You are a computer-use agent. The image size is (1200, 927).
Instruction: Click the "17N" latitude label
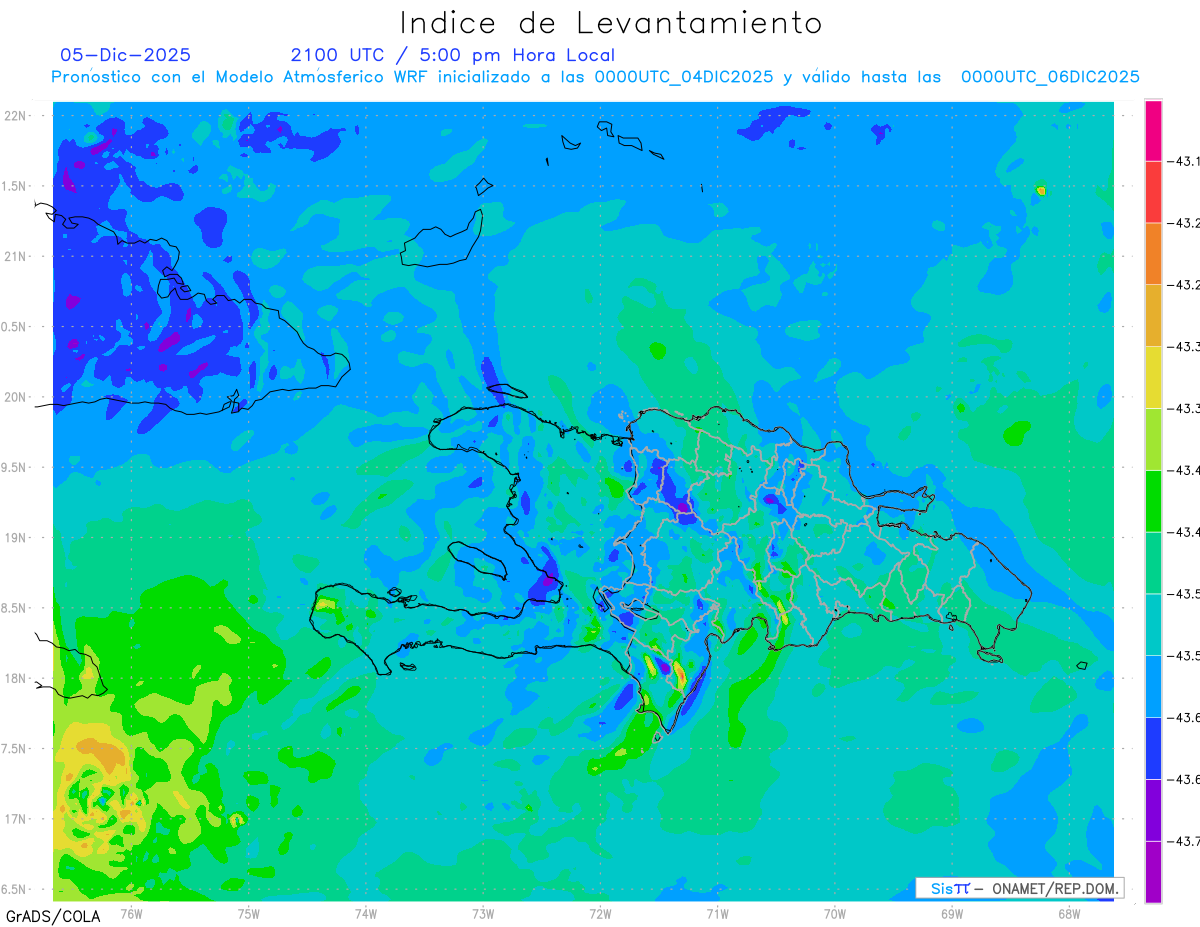pos(16,819)
